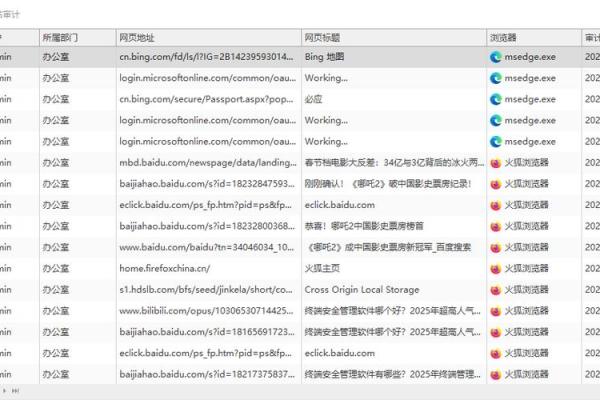Viewport: 600px width, 400px height.
Task: Select the cn.bing.com/secure/Passport.aspx URL cell
Action: (x=209, y=100)
